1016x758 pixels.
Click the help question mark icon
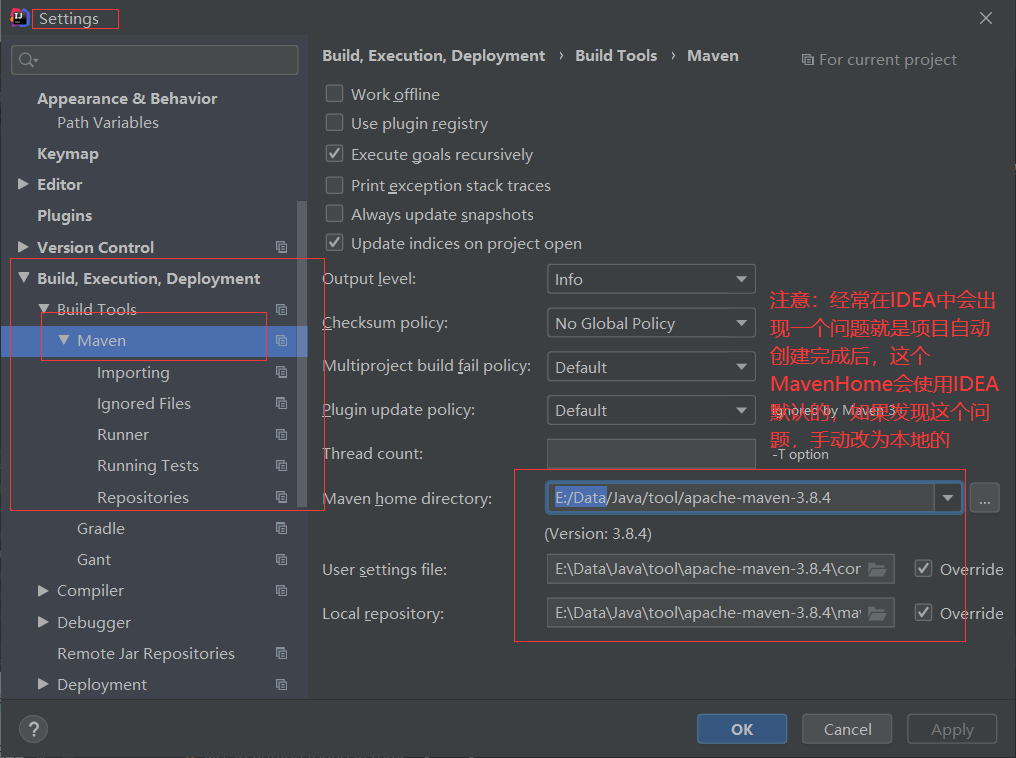coord(33,729)
